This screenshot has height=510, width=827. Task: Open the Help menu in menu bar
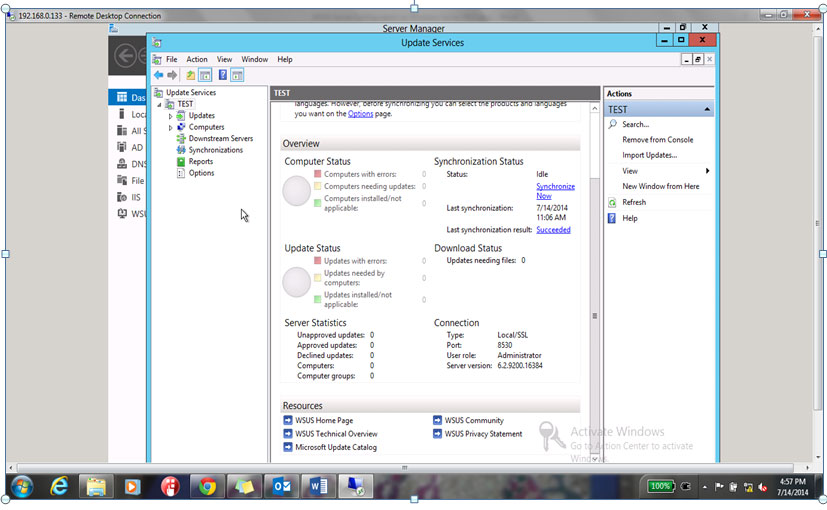pyautogui.click(x=284, y=60)
